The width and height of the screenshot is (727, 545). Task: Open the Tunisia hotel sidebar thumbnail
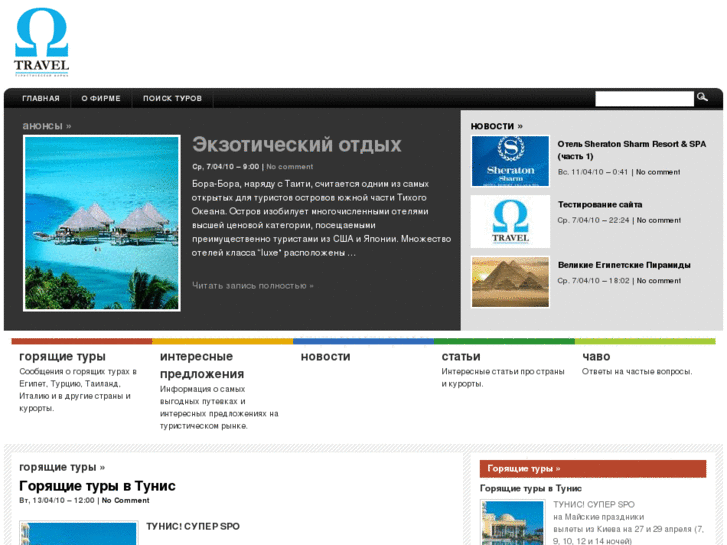pos(512,522)
